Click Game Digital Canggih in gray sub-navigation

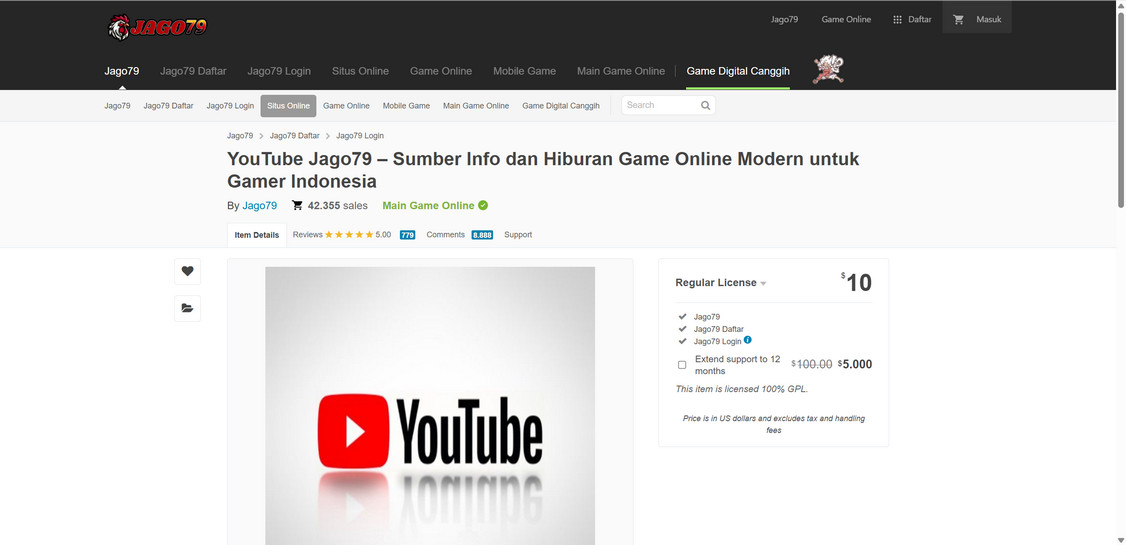(560, 106)
